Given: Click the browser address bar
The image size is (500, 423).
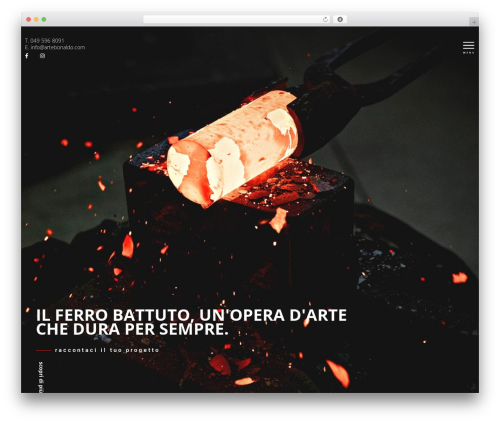Looking at the screenshot, I should point(237,20).
